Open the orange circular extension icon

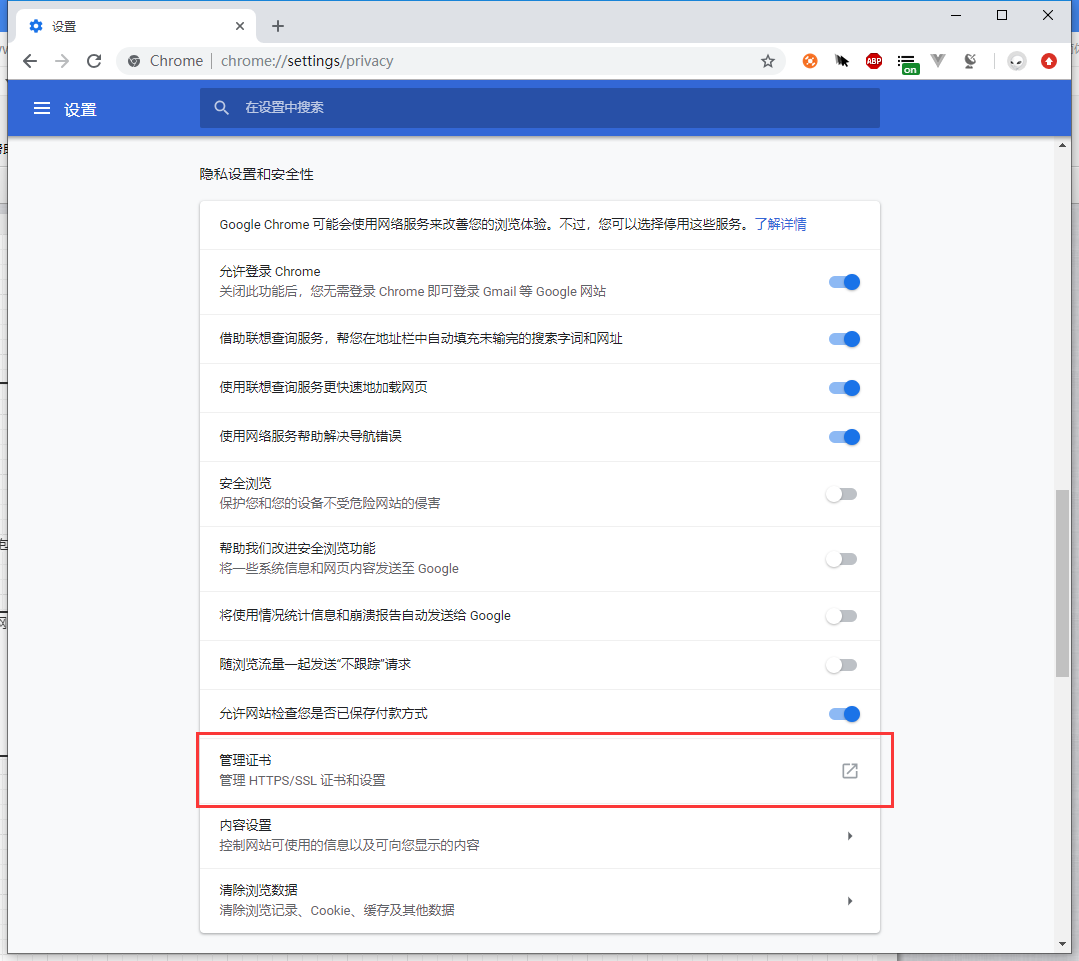click(810, 61)
